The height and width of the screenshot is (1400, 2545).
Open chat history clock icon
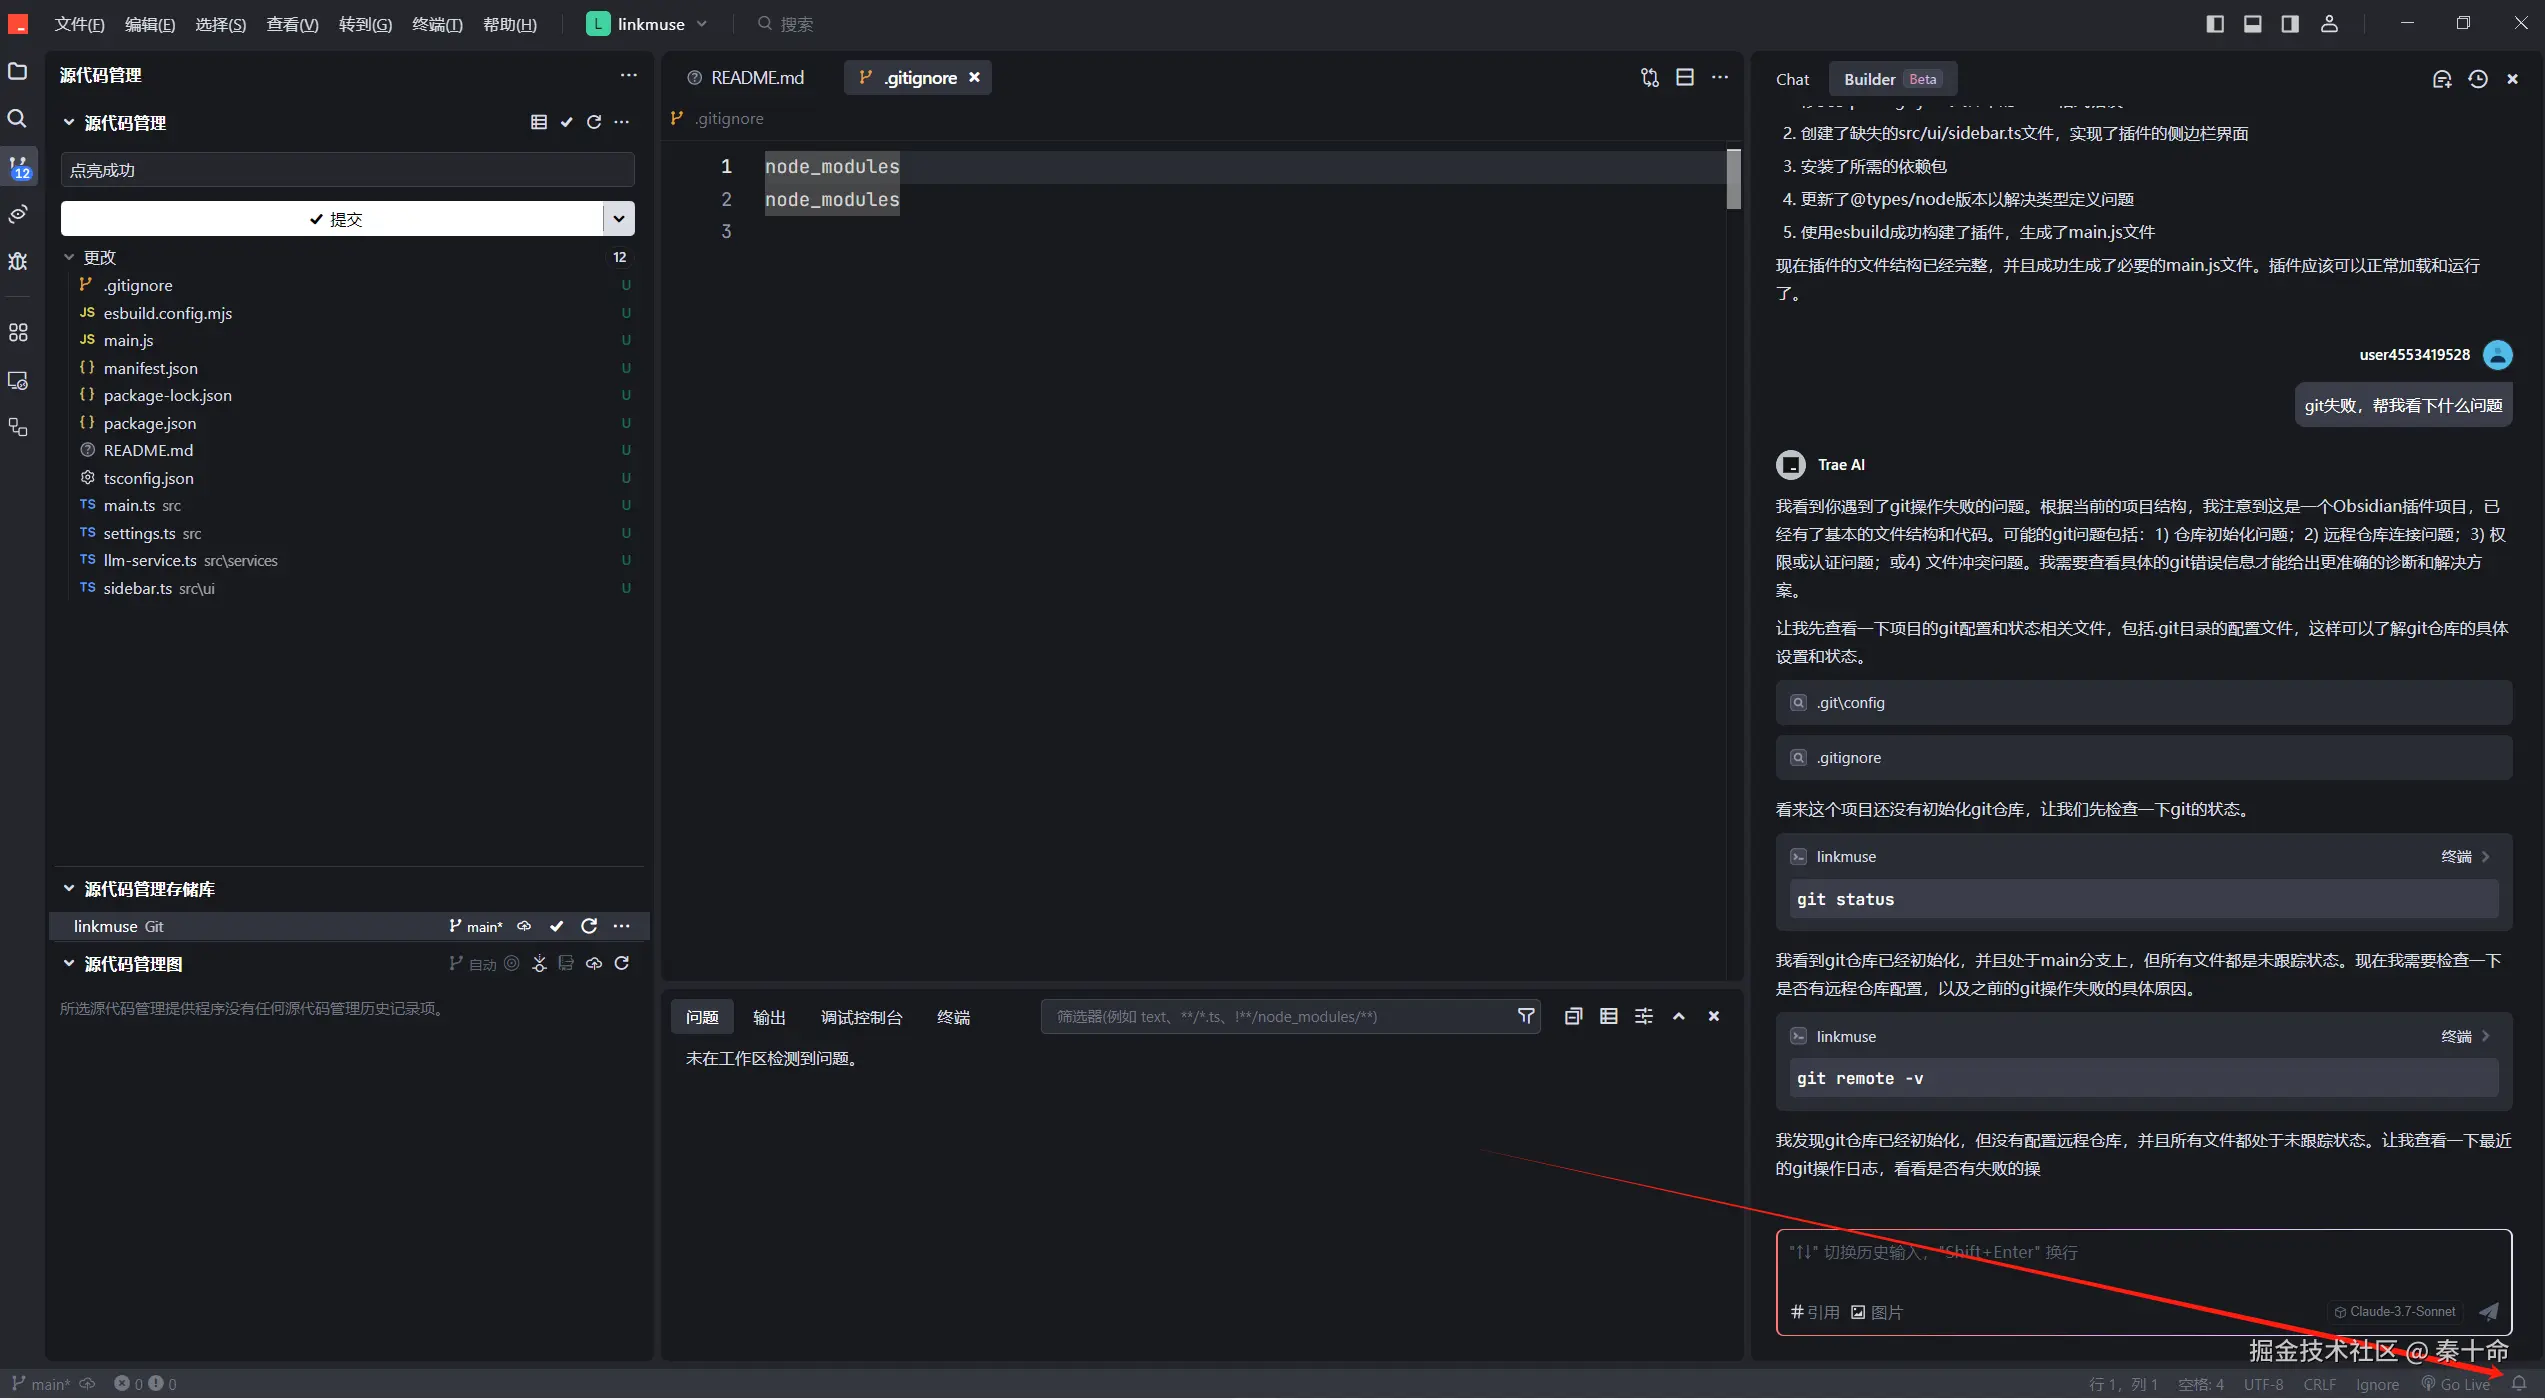[x=2478, y=79]
